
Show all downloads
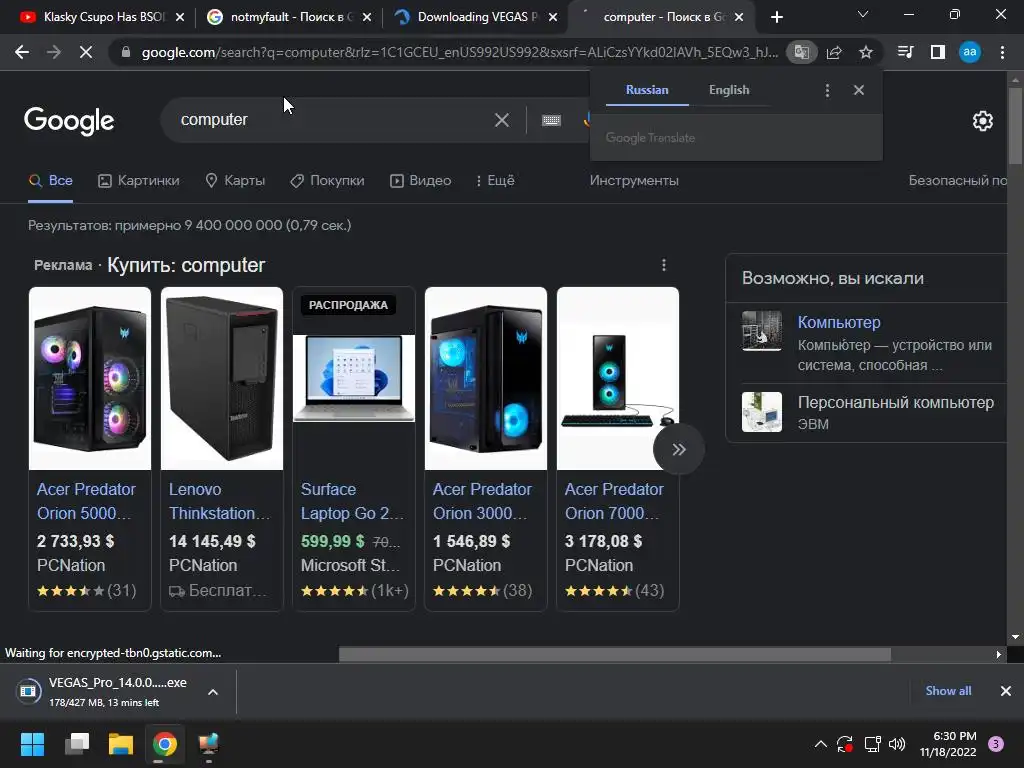[x=948, y=691]
